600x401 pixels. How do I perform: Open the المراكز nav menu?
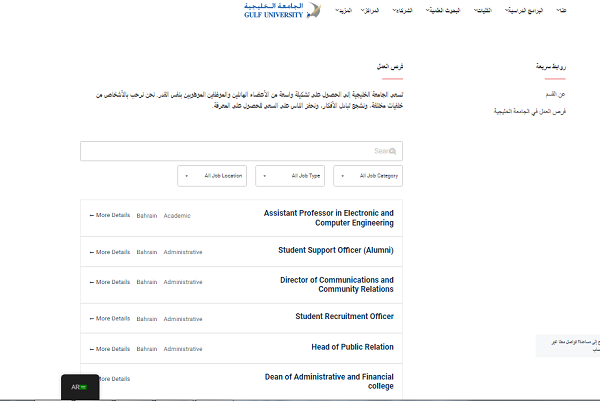370,10
